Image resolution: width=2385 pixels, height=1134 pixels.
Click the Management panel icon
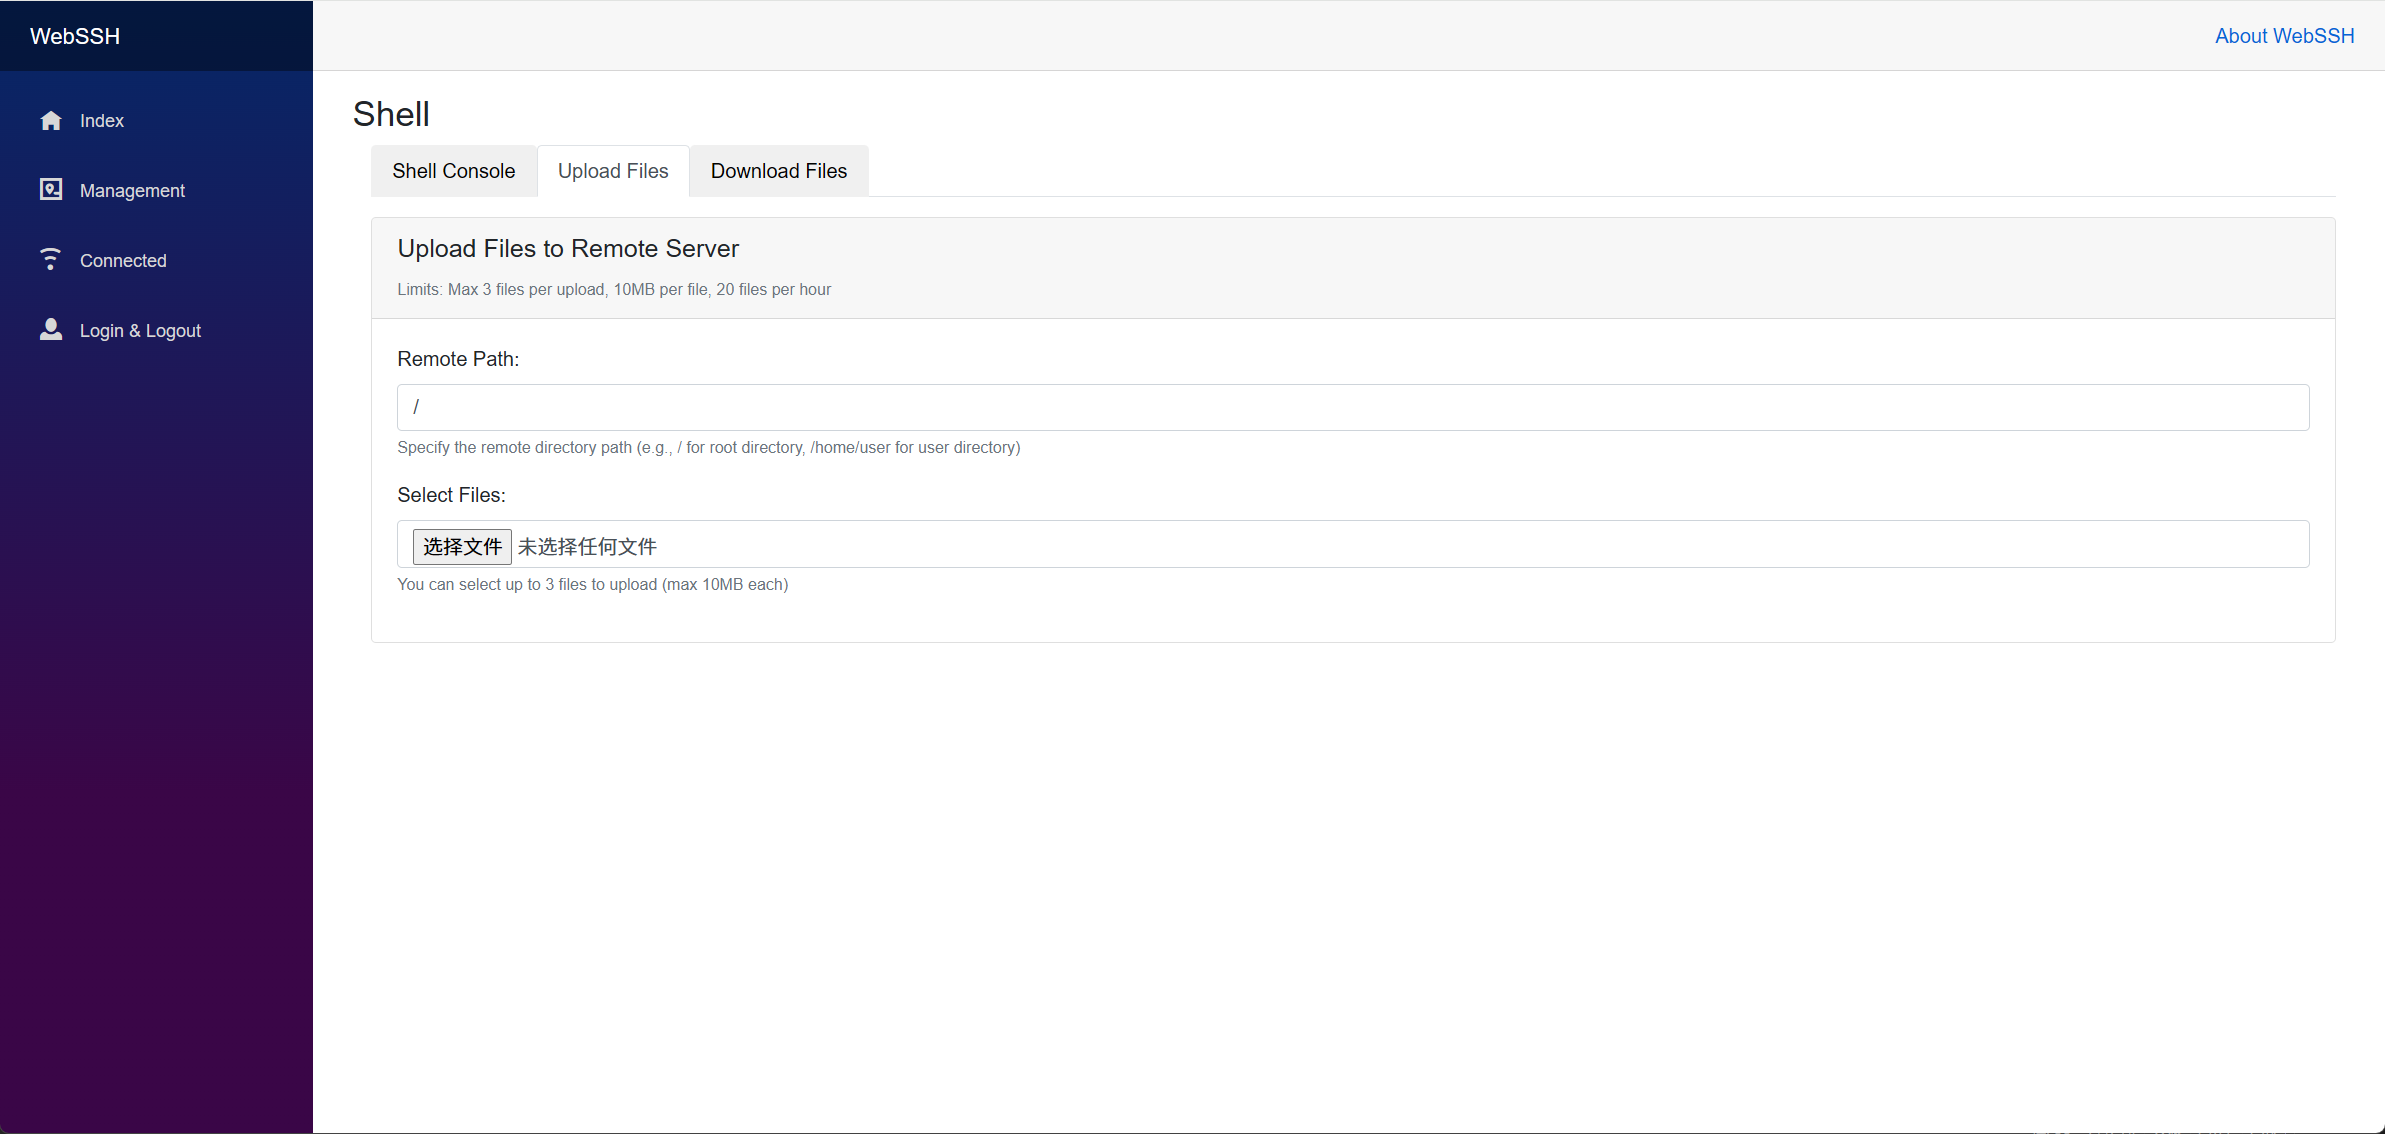[51, 190]
